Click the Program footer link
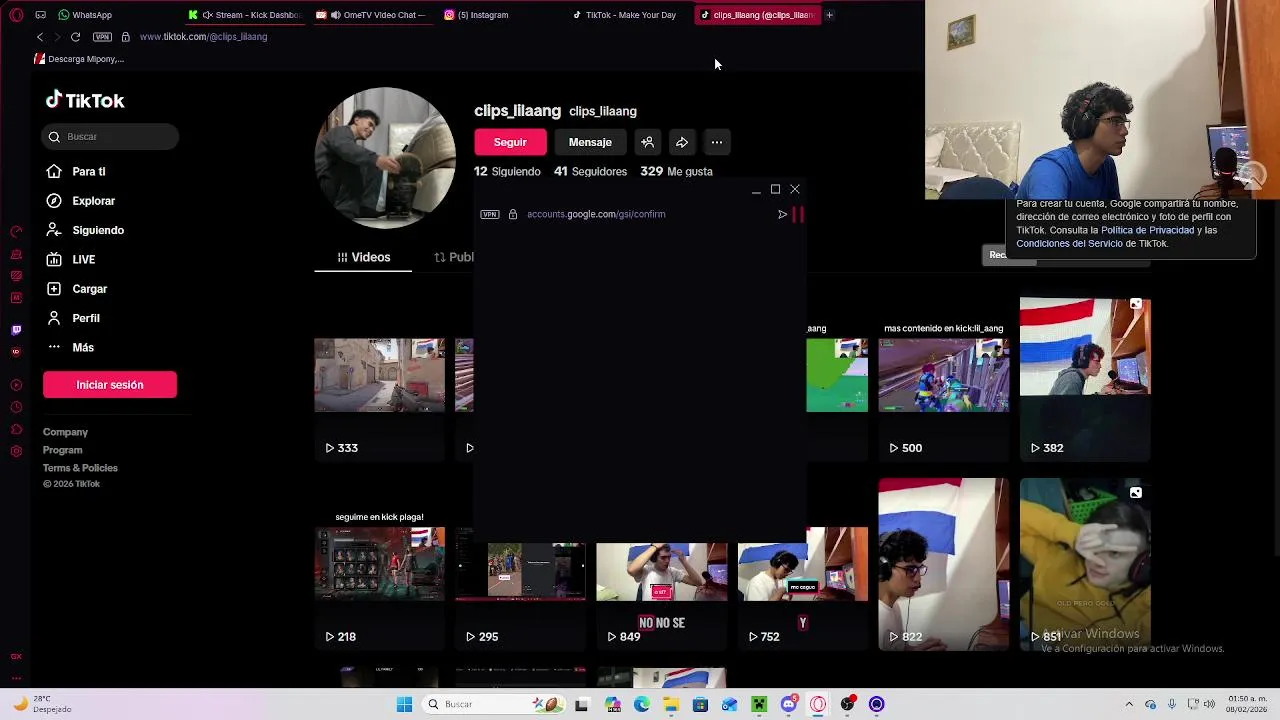The width and height of the screenshot is (1280, 720). click(62, 450)
